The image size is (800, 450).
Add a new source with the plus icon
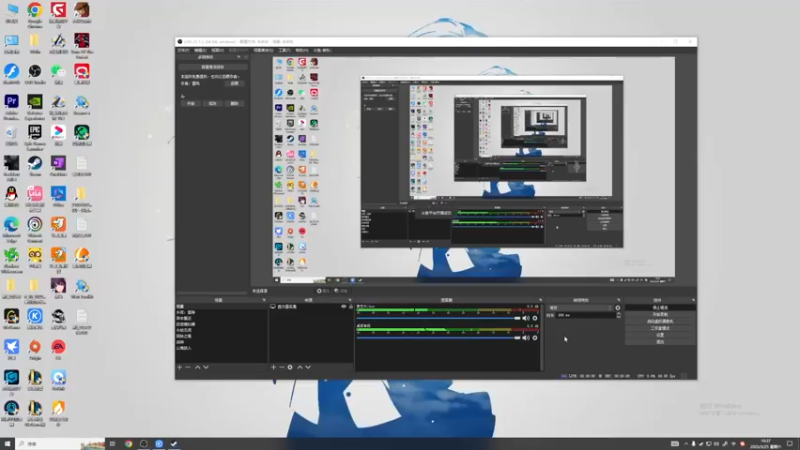tap(273, 367)
